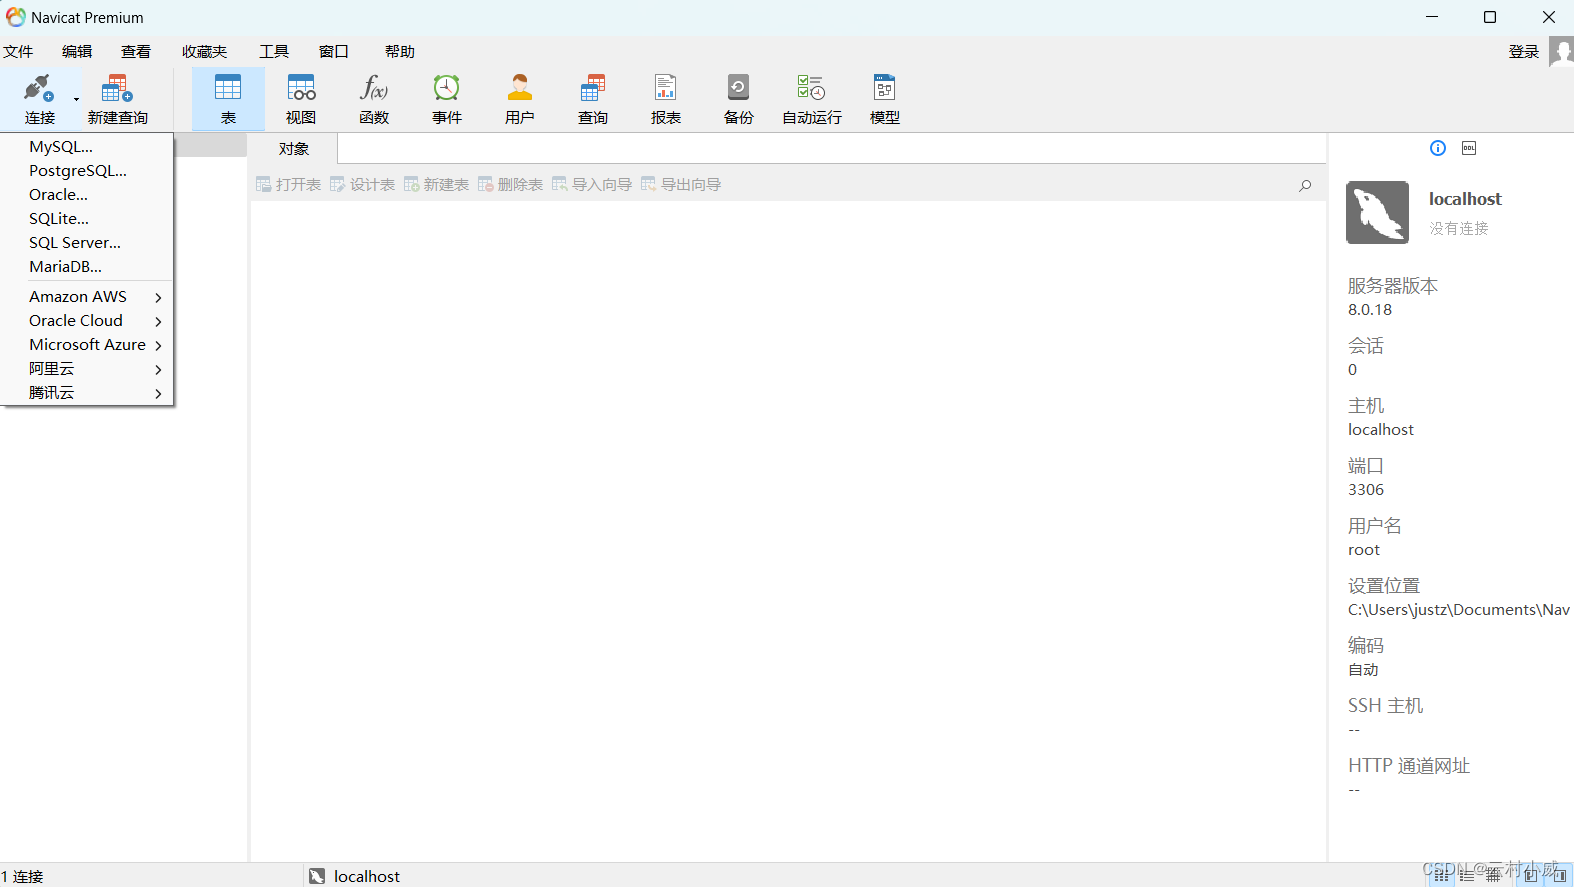Viewport: 1574px width, 887px height.
Task: Toggle the left navigation pane button
Action: [1531, 875]
